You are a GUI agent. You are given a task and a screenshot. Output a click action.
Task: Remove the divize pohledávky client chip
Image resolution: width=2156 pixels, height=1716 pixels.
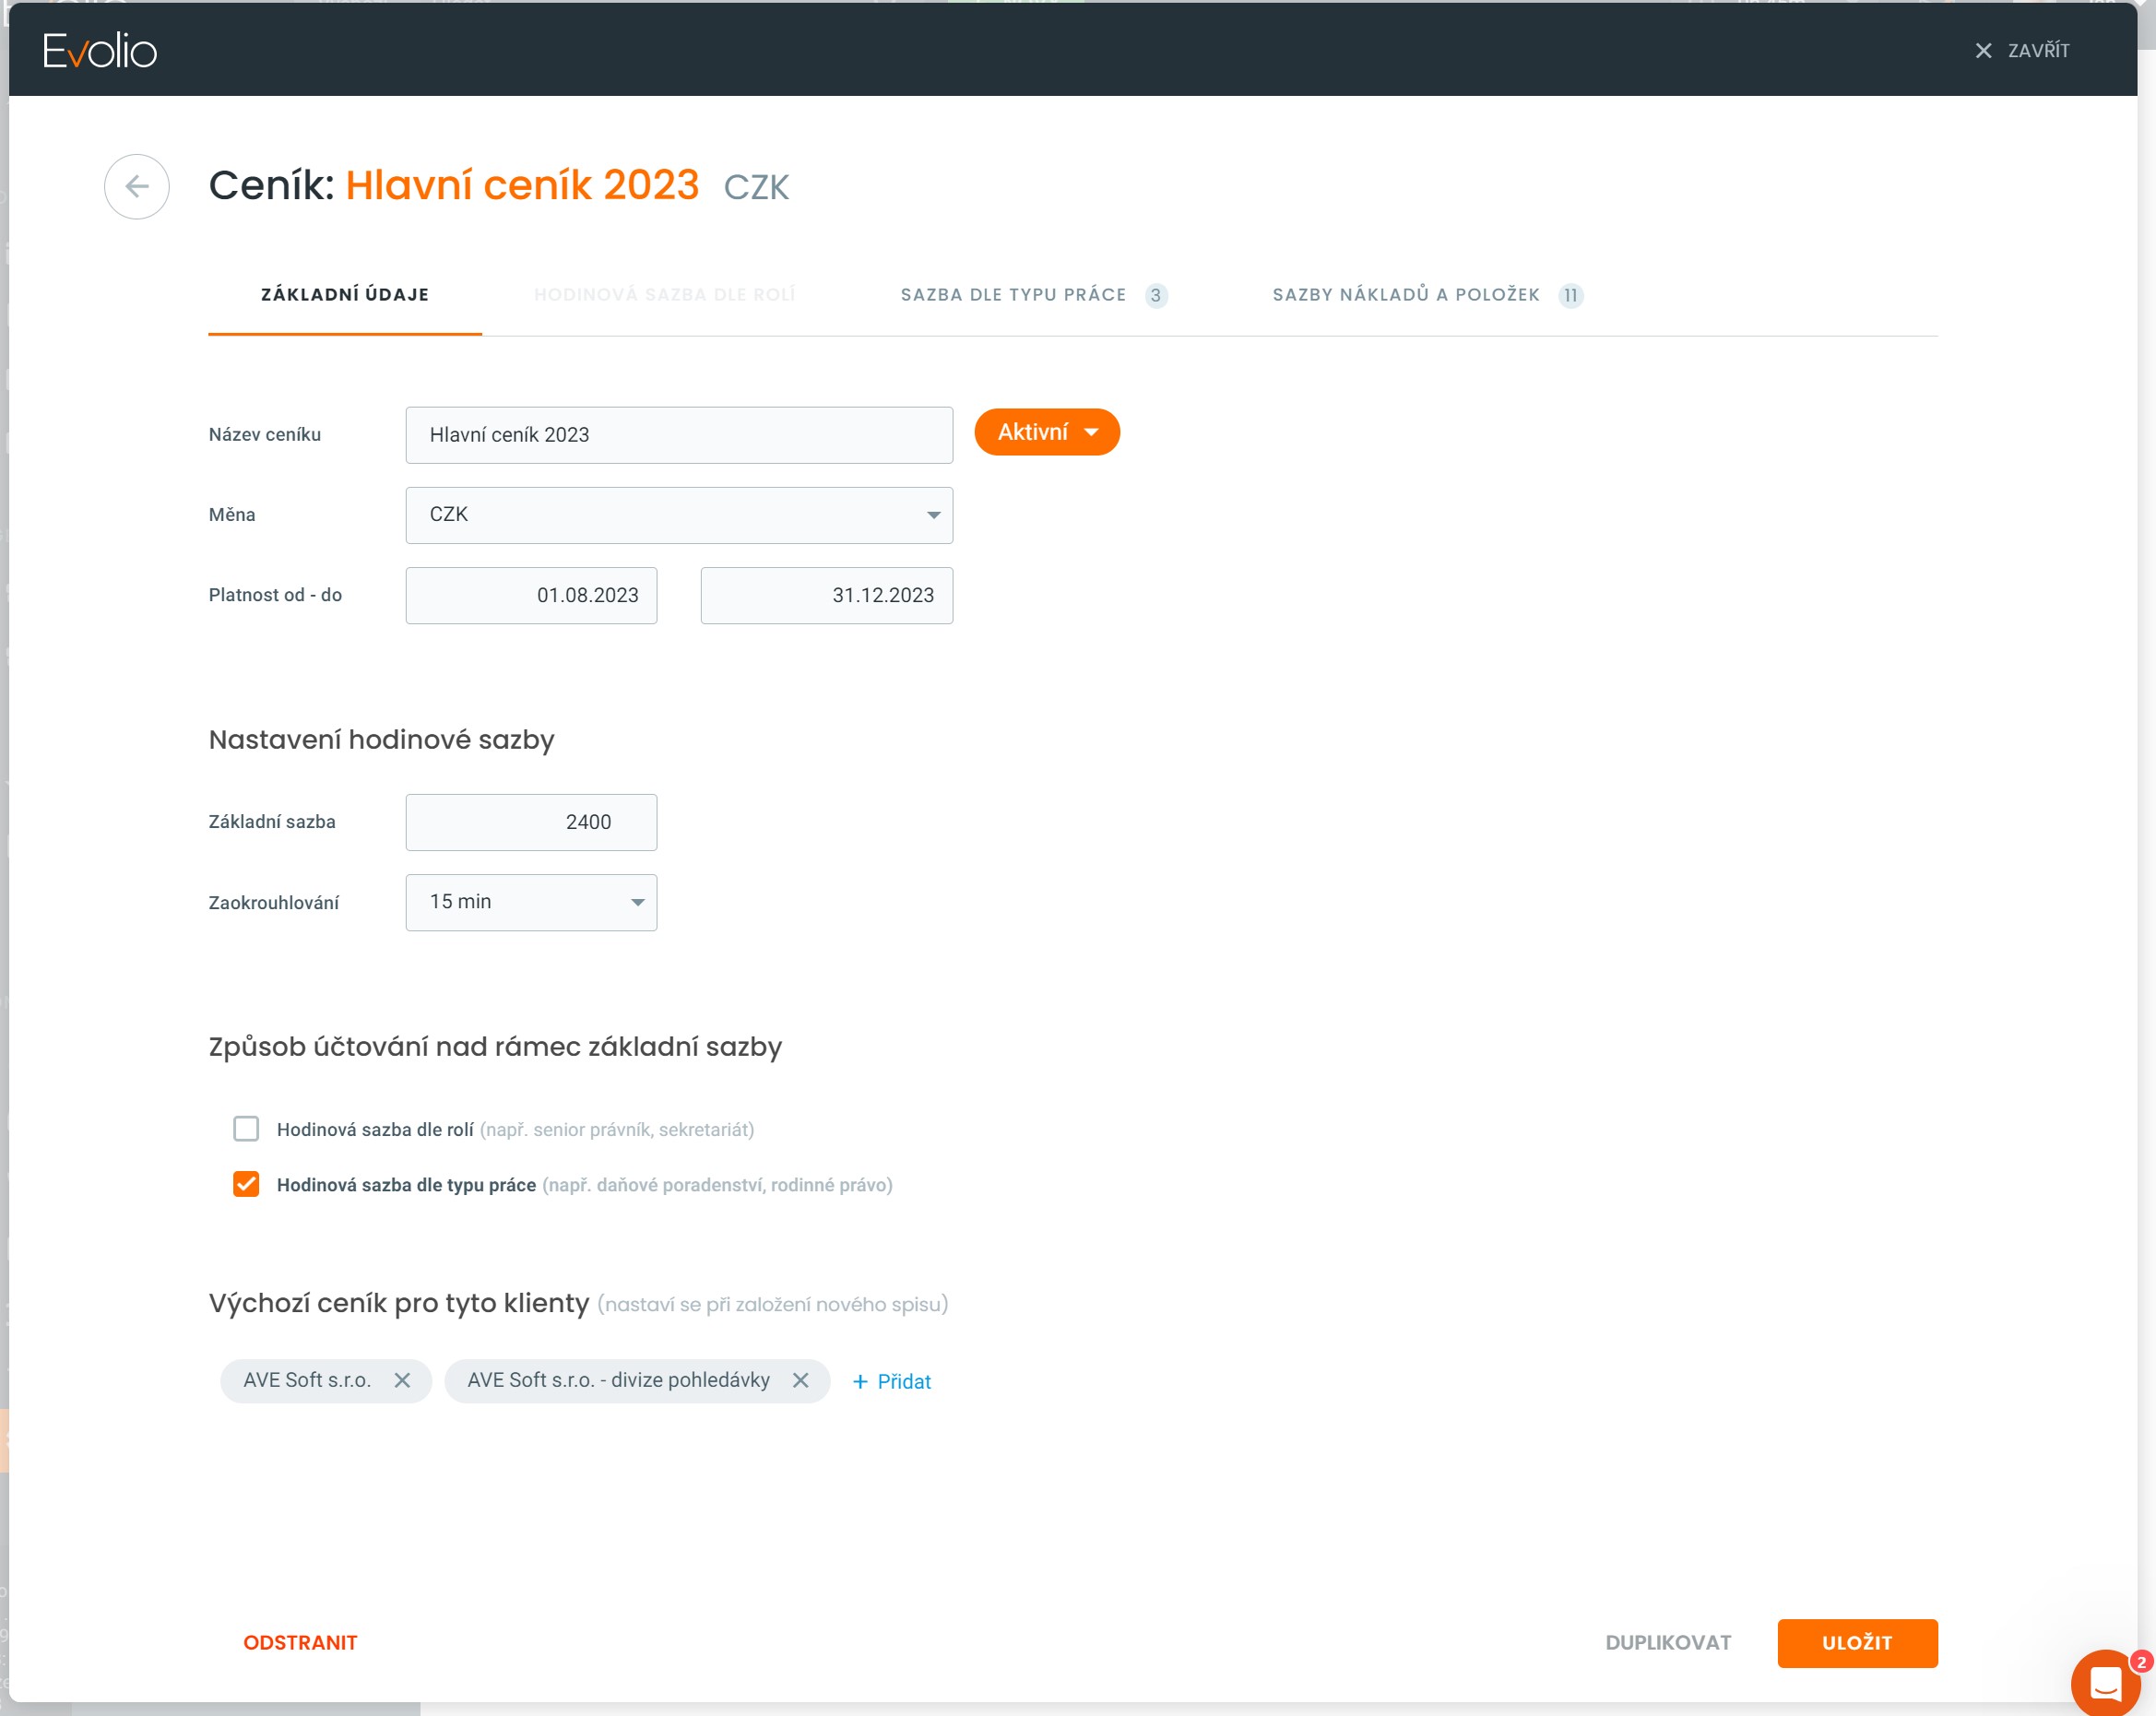(x=800, y=1380)
